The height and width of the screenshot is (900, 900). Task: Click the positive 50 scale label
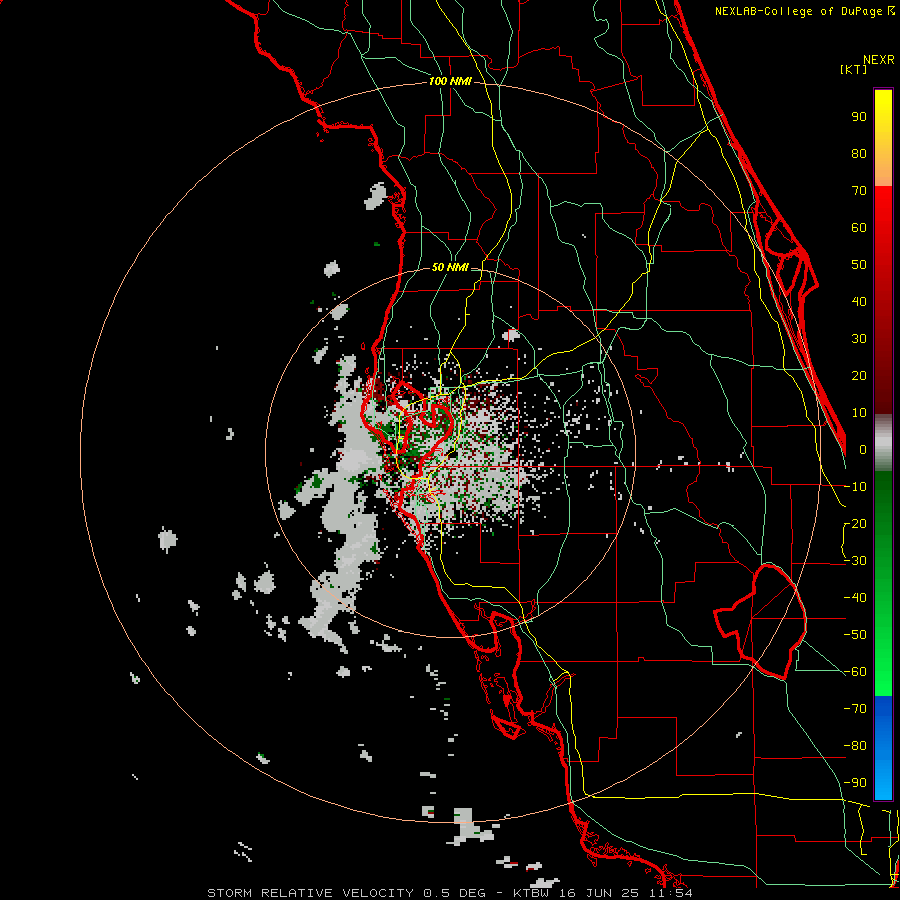coord(859,265)
